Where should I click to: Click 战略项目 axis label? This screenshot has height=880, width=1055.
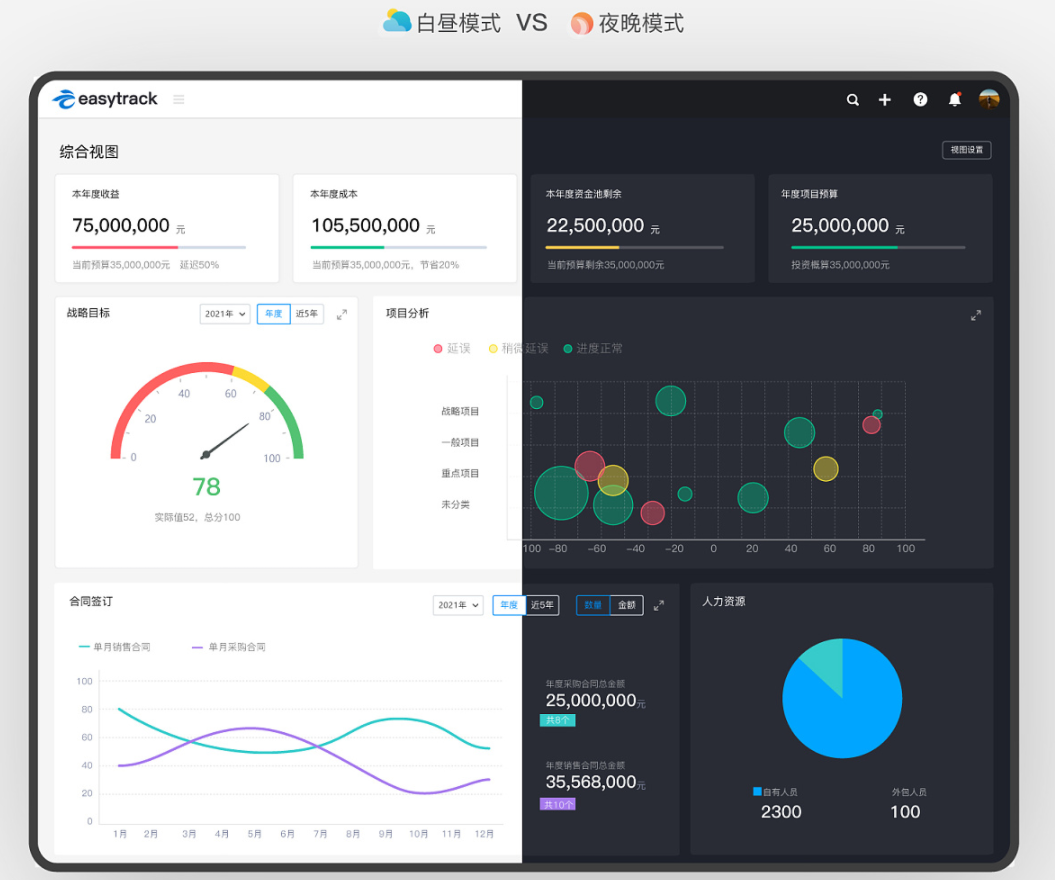[x=460, y=411]
